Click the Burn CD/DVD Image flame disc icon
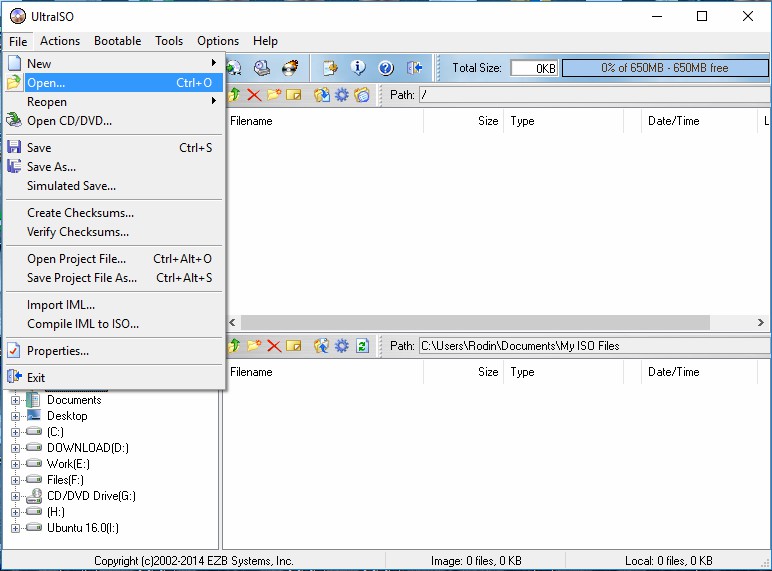 point(290,68)
